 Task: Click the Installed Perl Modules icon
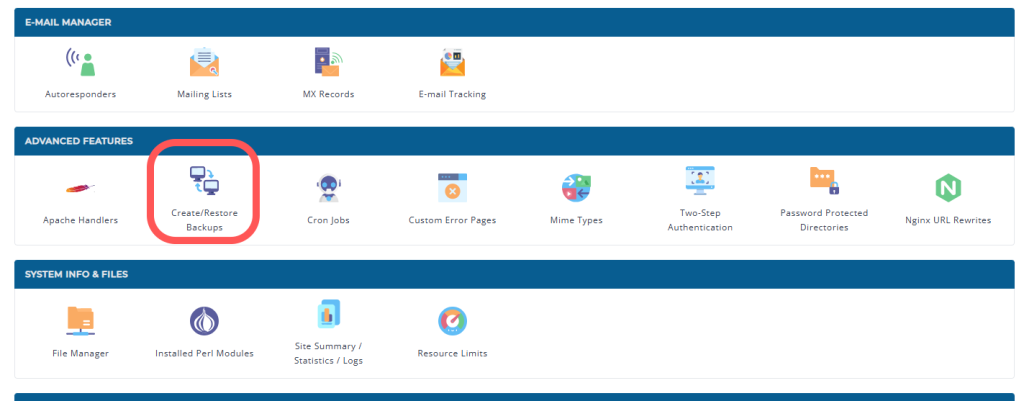(204, 320)
